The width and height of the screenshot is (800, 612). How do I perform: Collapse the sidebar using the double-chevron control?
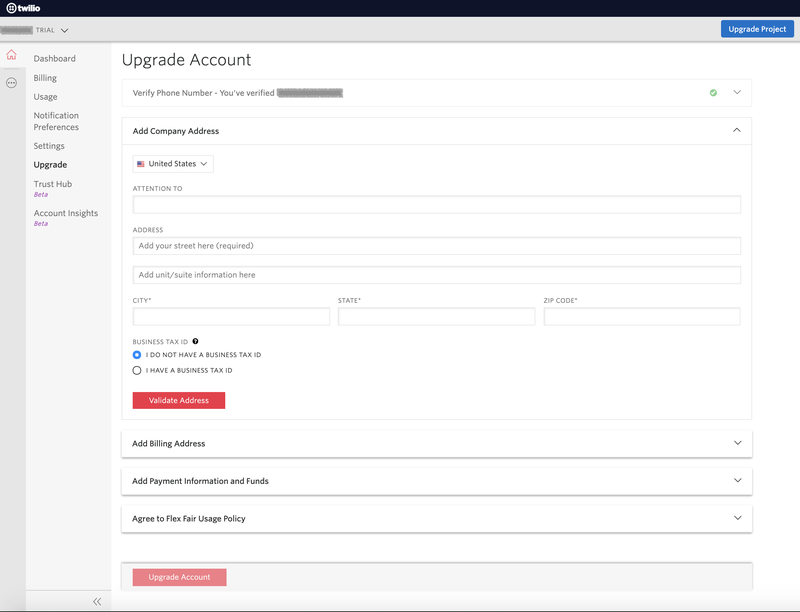click(96, 601)
